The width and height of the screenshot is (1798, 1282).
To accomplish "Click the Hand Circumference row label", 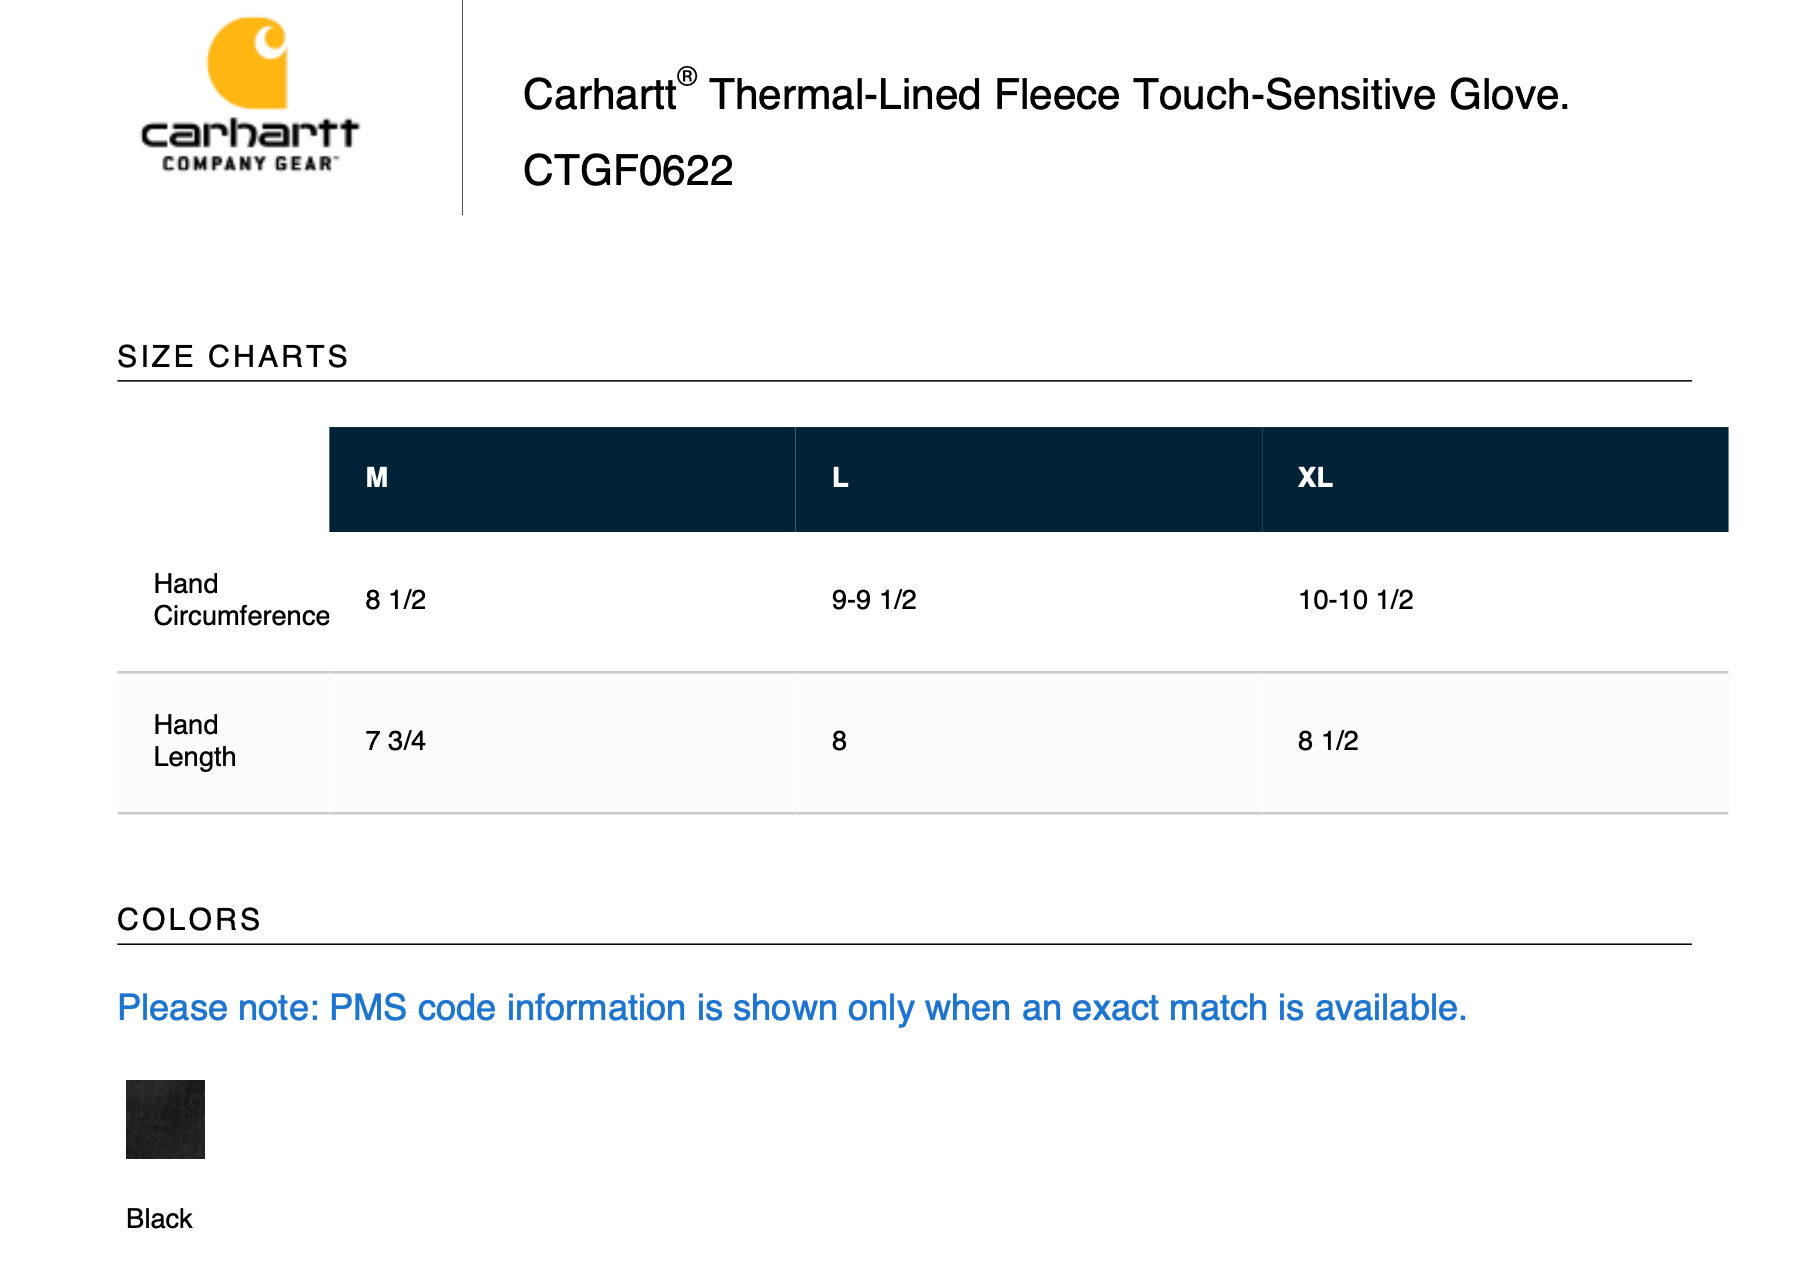I will click(241, 600).
